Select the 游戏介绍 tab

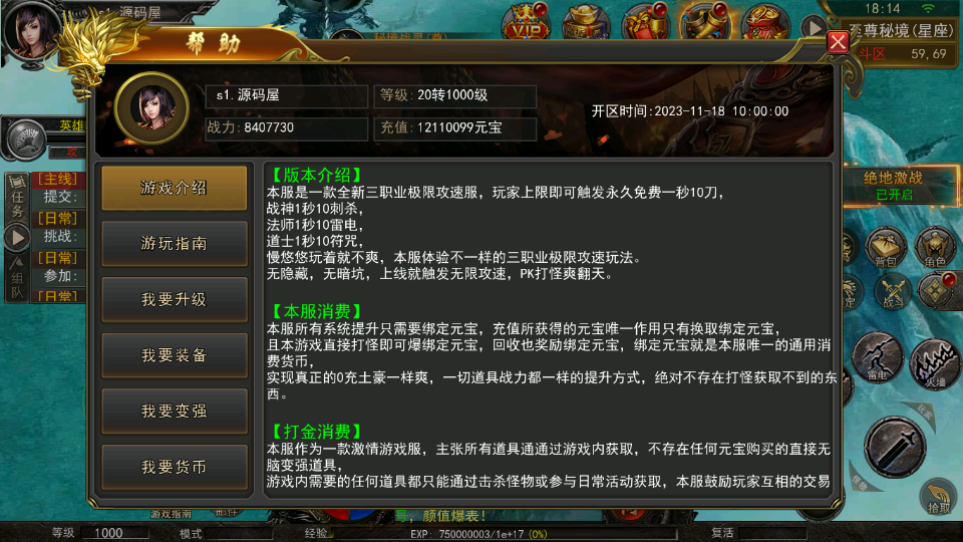174,188
